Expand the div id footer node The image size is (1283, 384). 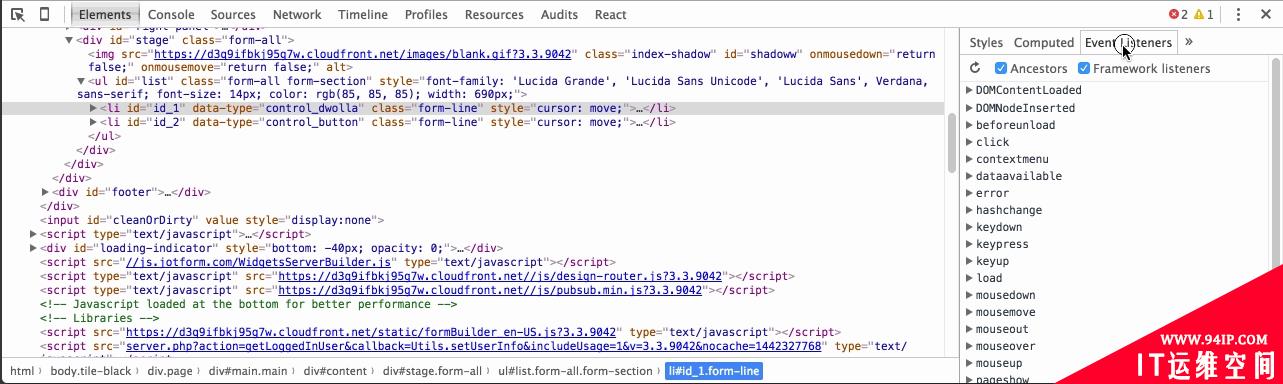[x=45, y=192]
